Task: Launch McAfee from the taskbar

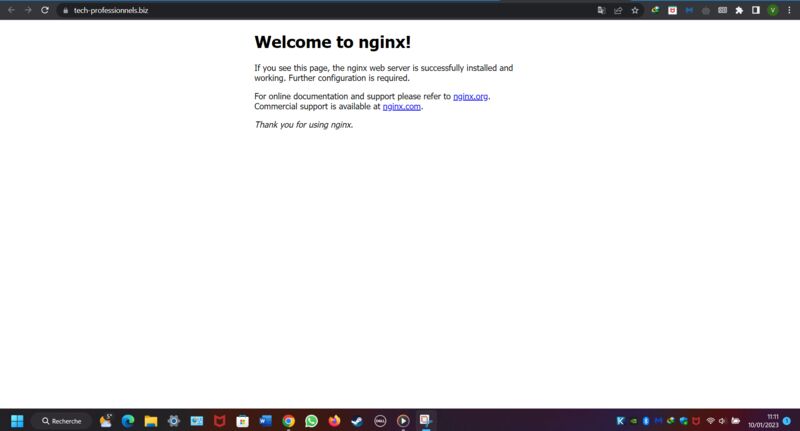Action: (219, 421)
